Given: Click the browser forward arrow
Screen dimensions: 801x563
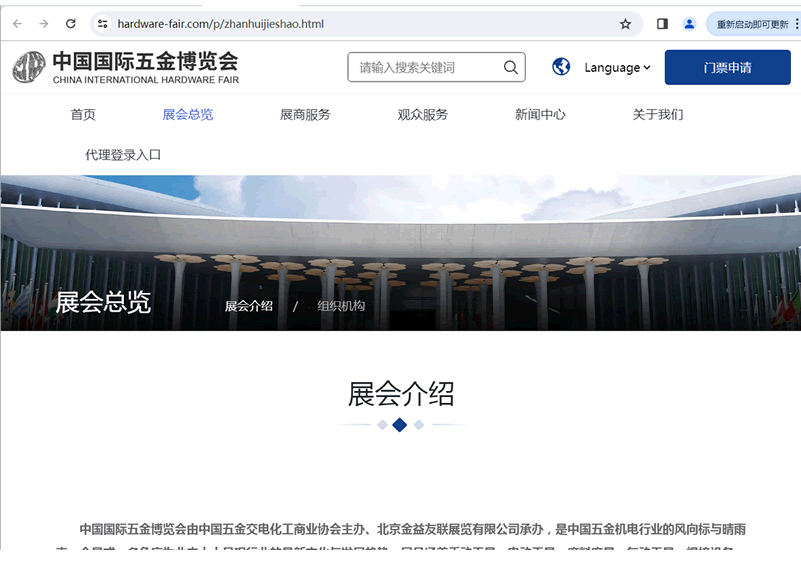Looking at the screenshot, I should (44, 24).
